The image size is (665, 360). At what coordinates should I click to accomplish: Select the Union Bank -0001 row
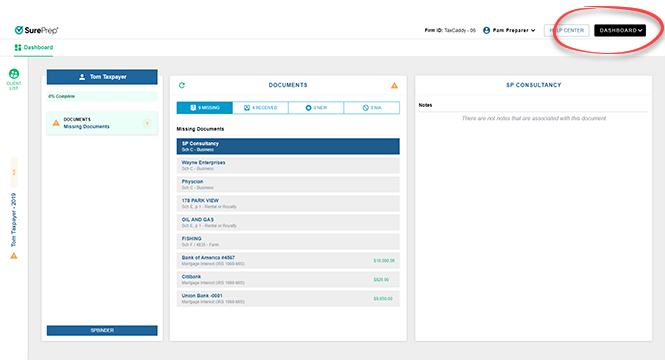pyautogui.click(x=288, y=299)
